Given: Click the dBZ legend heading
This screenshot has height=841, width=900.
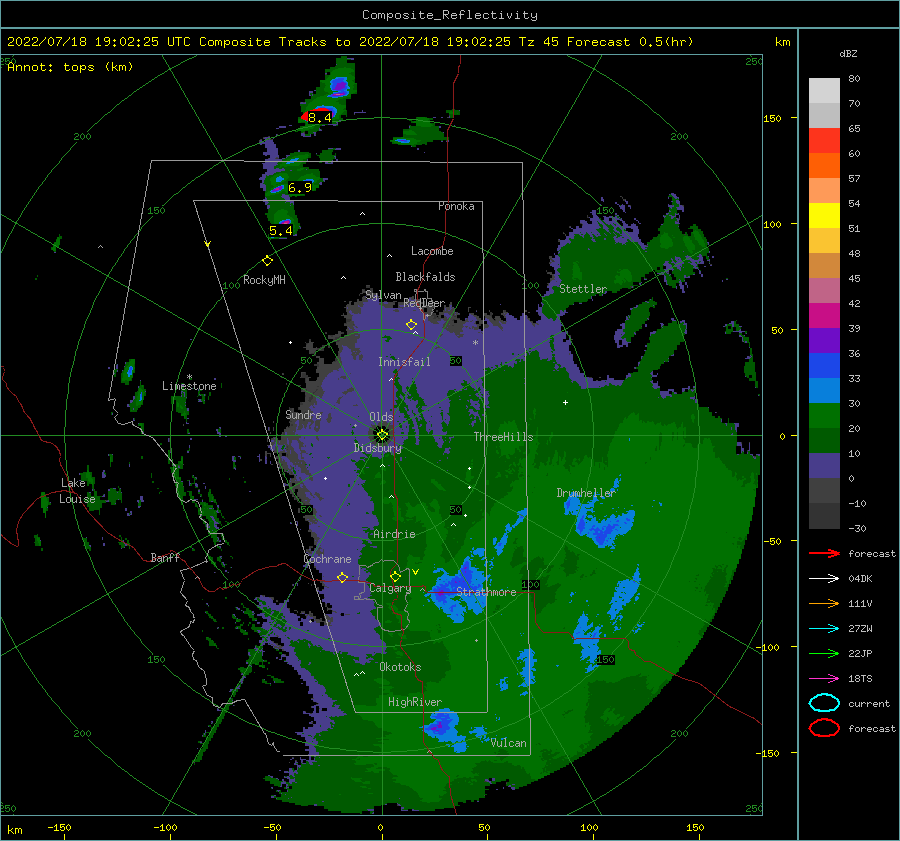Looking at the screenshot, I should pos(848,53).
